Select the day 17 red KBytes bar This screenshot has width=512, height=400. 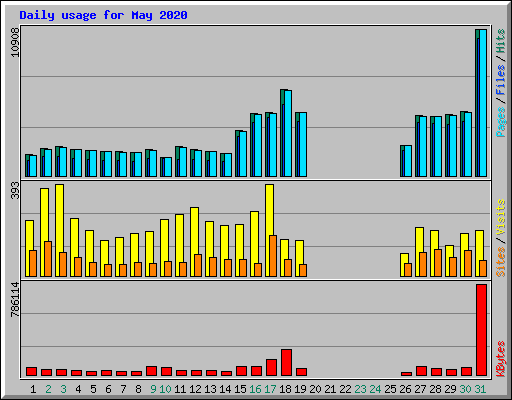point(271,368)
